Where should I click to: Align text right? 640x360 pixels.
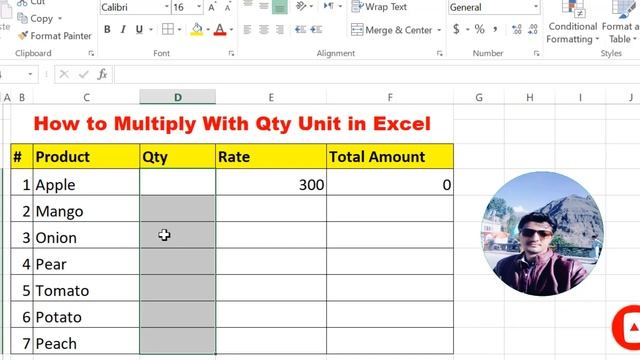click(x=280, y=29)
